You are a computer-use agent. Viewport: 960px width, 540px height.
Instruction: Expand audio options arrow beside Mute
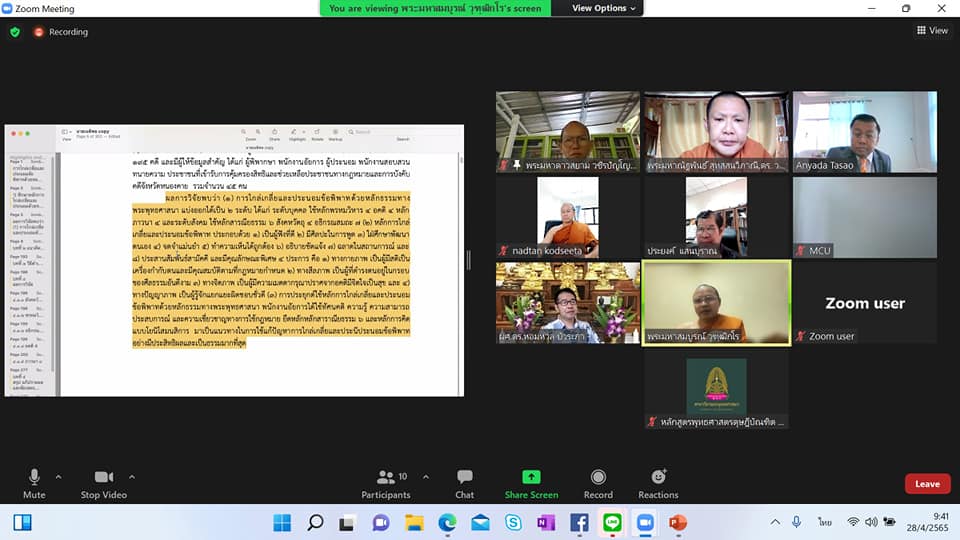(x=58, y=476)
